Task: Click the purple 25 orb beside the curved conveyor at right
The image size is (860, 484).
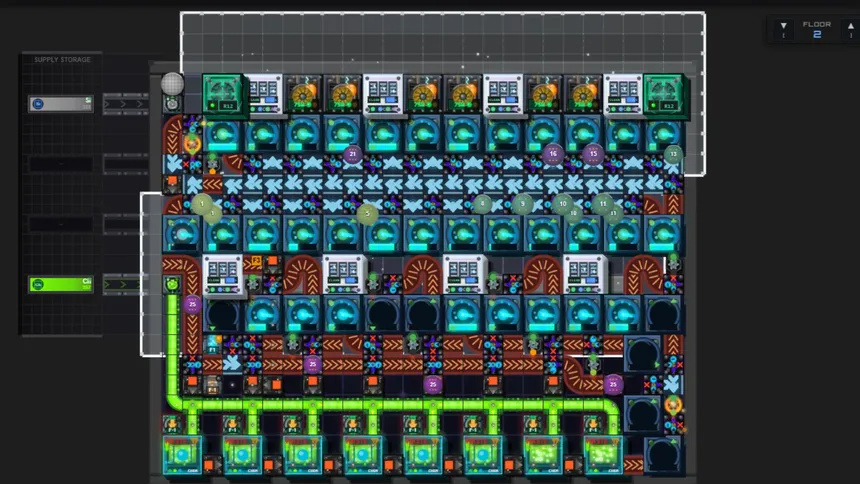Action: 613,384
